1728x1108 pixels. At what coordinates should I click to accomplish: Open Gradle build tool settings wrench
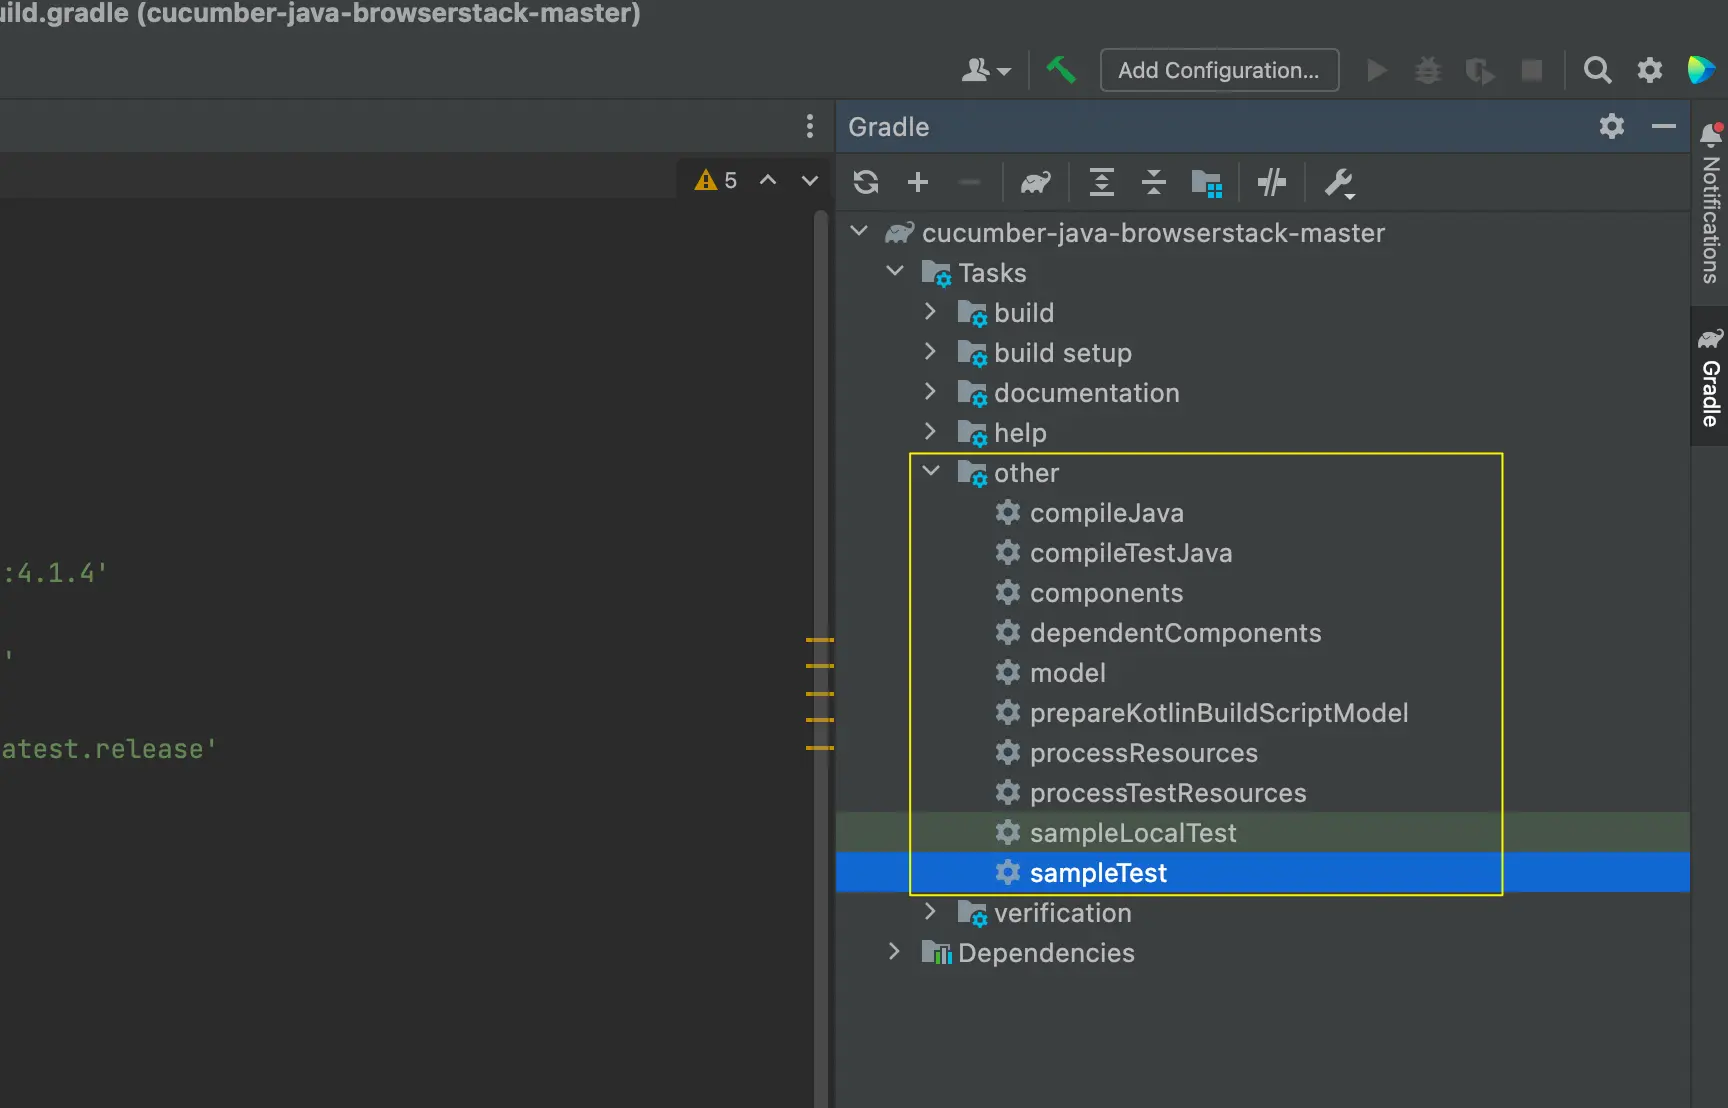pos(1339,183)
